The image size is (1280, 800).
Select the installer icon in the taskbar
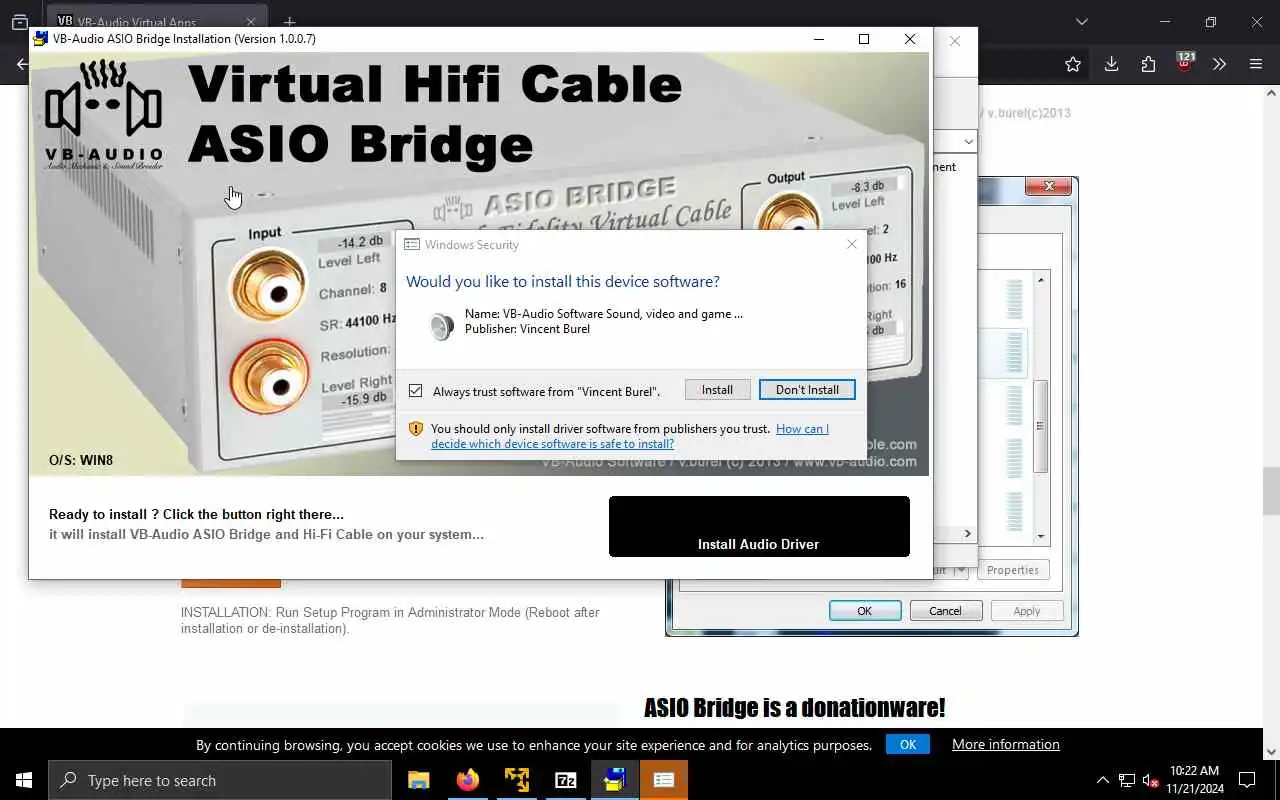(615, 780)
